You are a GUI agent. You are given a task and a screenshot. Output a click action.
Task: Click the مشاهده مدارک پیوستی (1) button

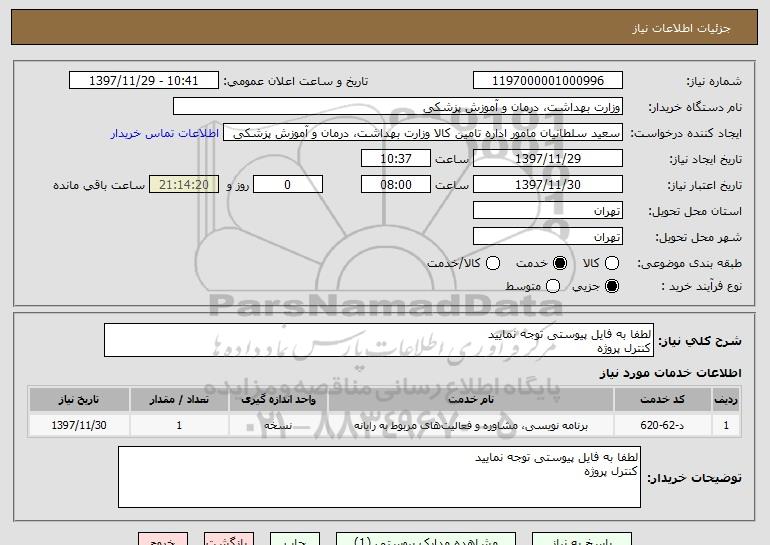click(426, 539)
